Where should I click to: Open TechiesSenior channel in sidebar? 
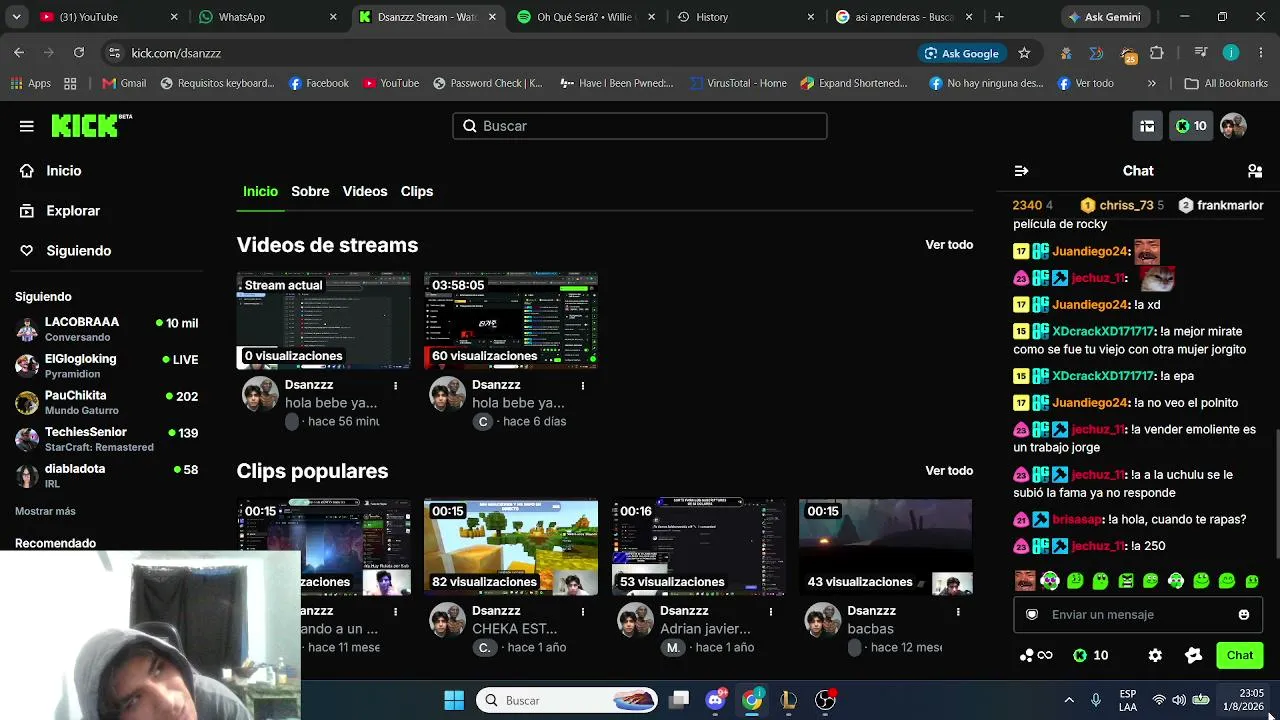[106, 439]
